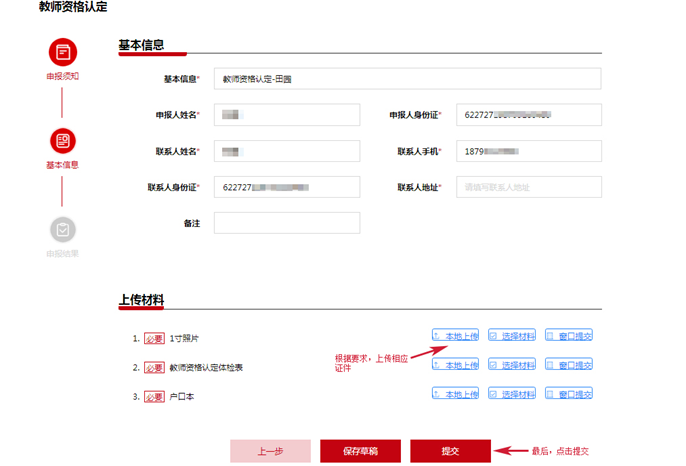Click the 户口本 material name
This screenshot has height=466, width=686.
click(182, 396)
